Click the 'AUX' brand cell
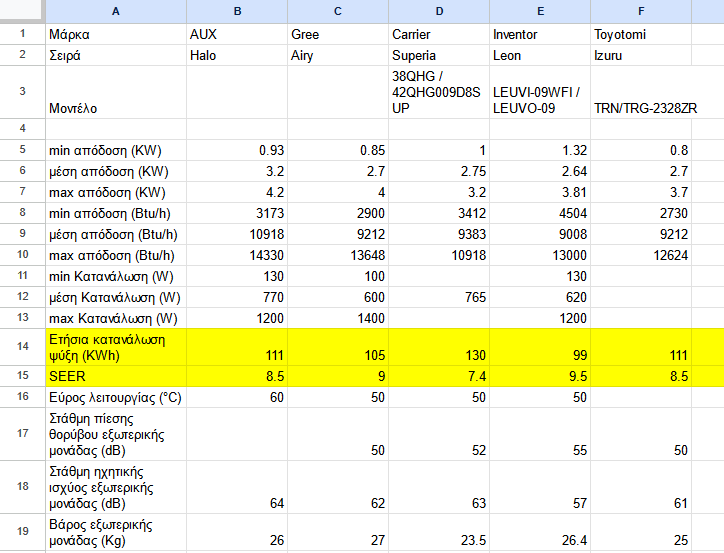Image resolution: width=724 pixels, height=553 pixels. pyautogui.click(x=237, y=34)
